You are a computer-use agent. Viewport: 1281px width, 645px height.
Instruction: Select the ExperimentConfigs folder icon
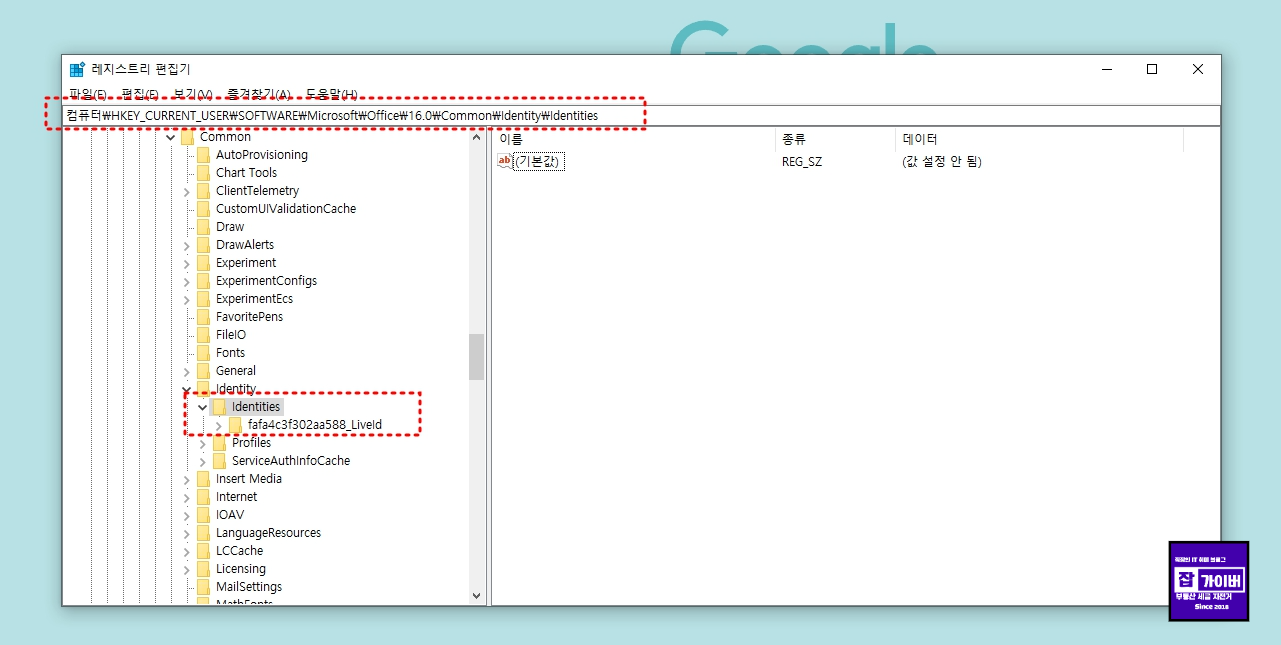(x=203, y=281)
